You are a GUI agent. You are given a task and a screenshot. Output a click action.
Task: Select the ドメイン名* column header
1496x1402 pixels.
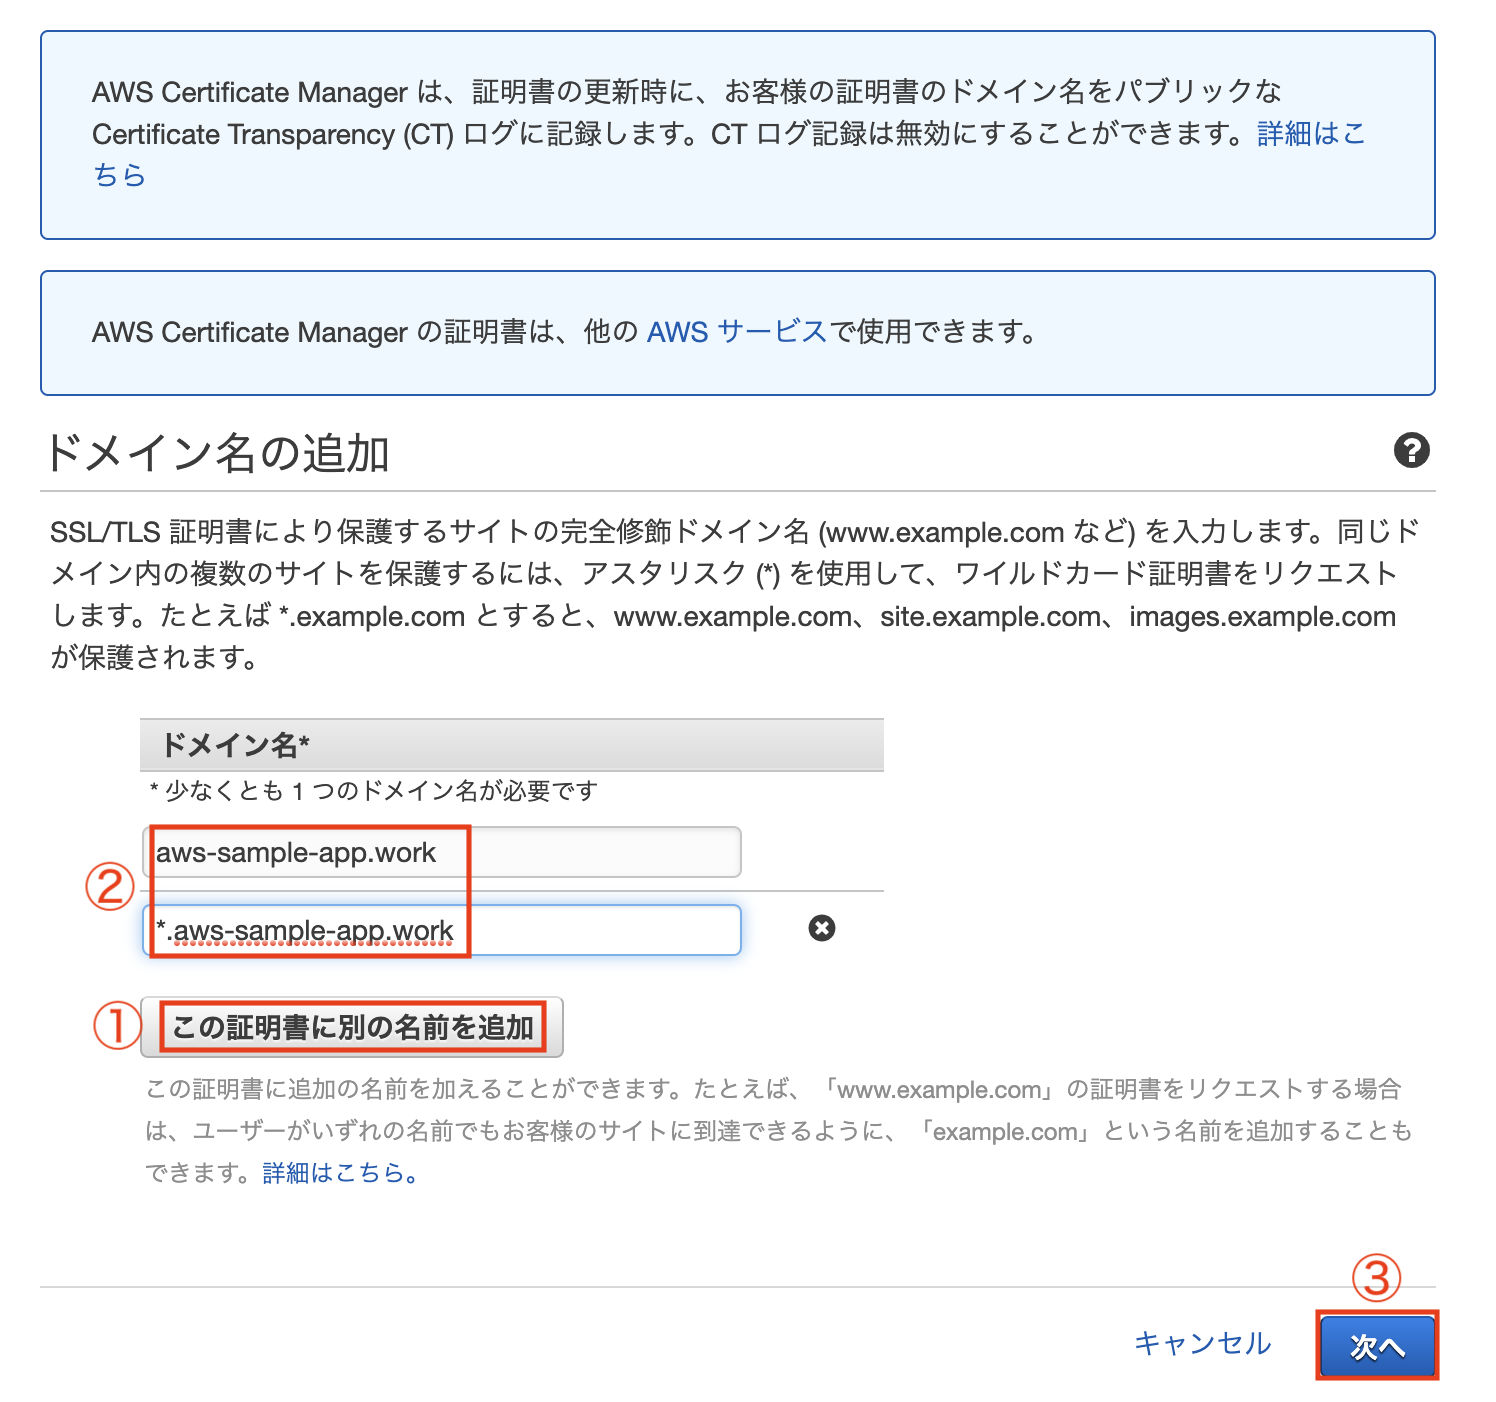(512, 745)
